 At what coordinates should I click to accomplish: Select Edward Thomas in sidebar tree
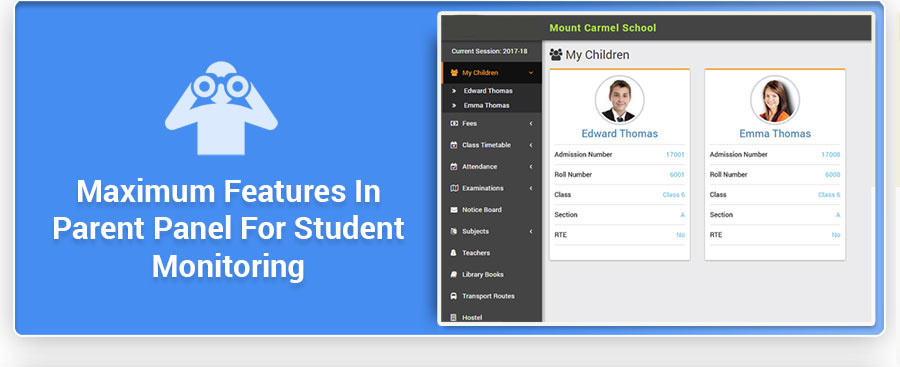(x=488, y=91)
